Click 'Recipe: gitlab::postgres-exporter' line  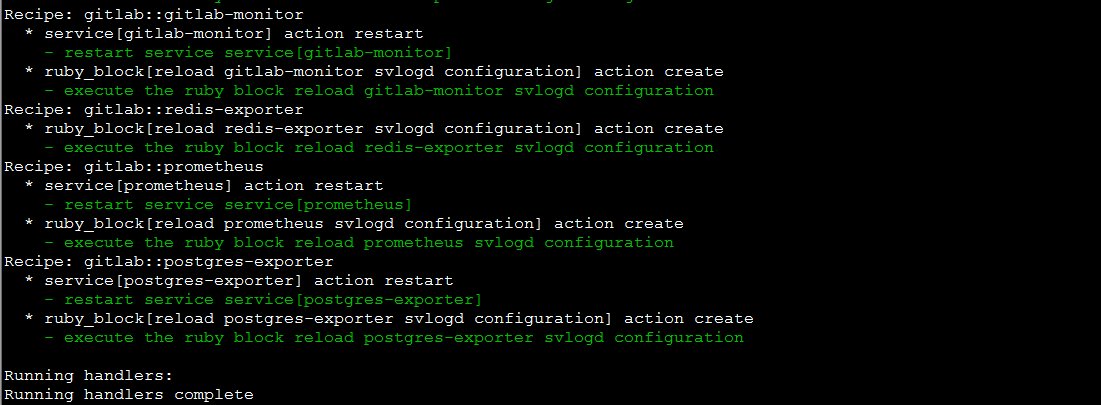pyautogui.click(x=169, y=262)
